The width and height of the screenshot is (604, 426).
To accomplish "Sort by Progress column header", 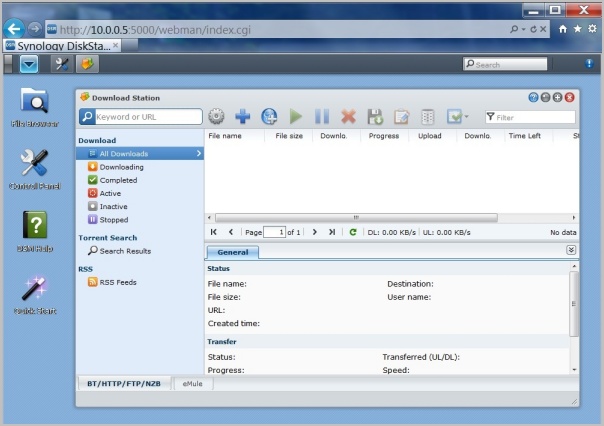I will 384,136.
